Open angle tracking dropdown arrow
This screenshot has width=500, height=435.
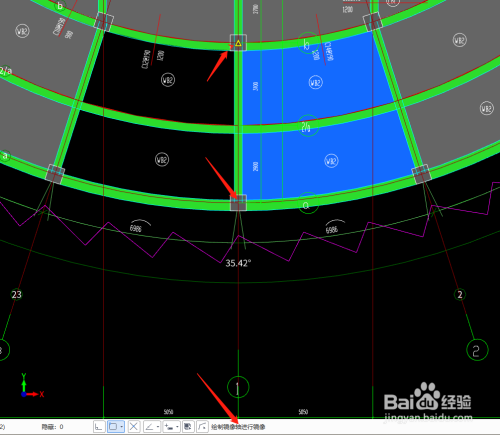tap(158, 427)
